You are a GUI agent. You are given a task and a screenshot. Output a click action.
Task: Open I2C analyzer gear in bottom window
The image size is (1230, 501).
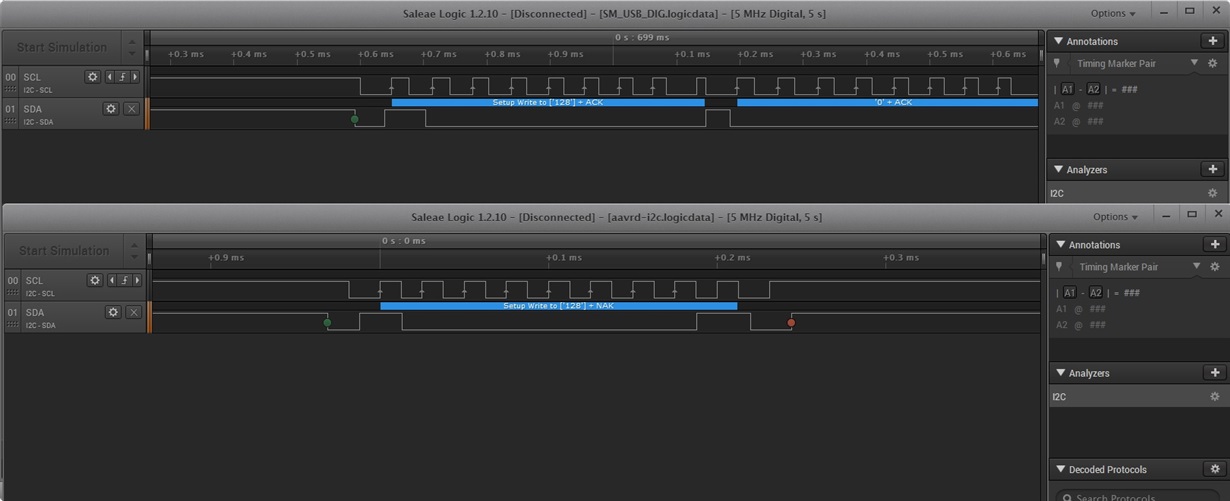[1214, 397]
